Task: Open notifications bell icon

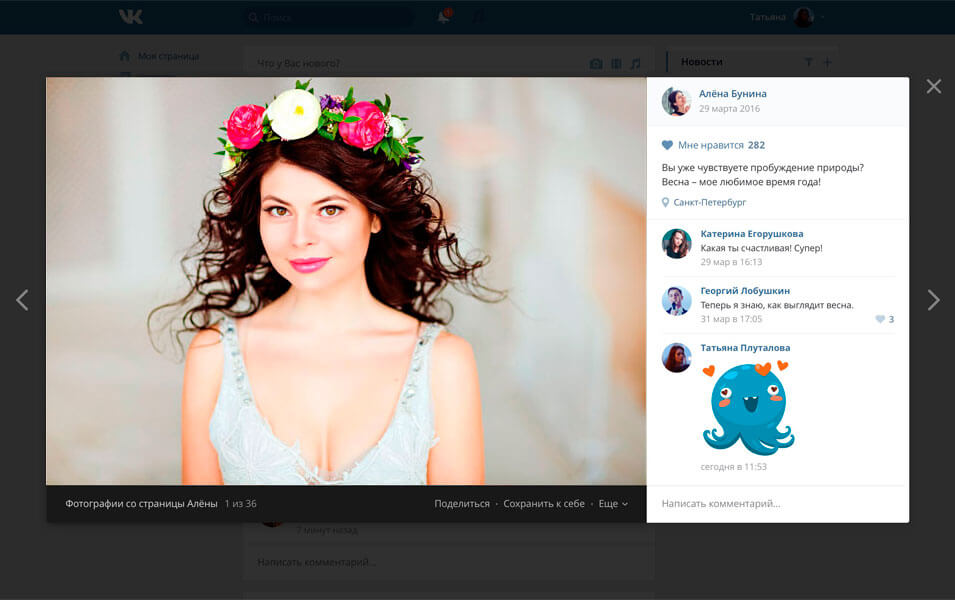Action: click(x=444, y=16)
